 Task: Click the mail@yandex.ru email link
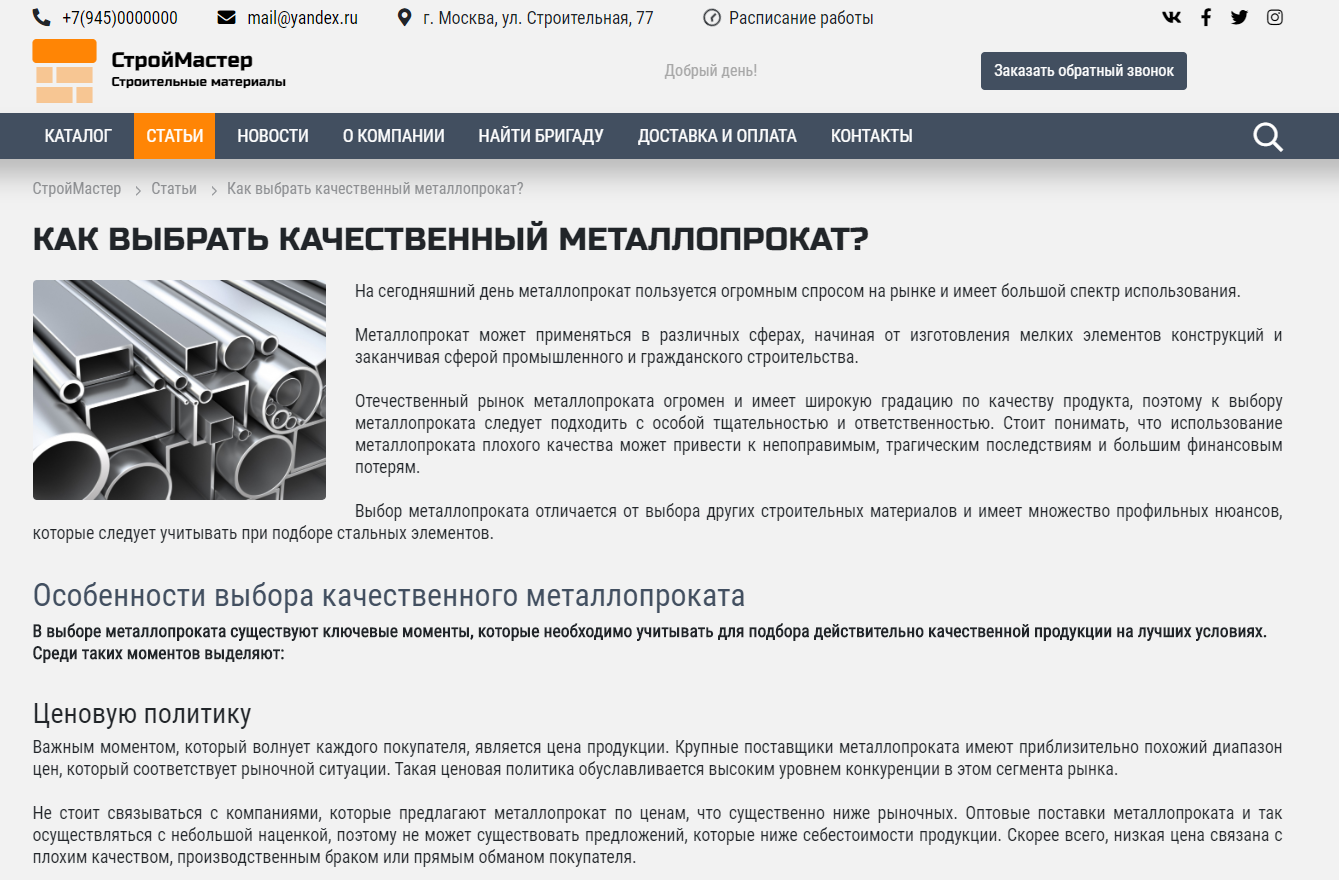coord(302,18)
